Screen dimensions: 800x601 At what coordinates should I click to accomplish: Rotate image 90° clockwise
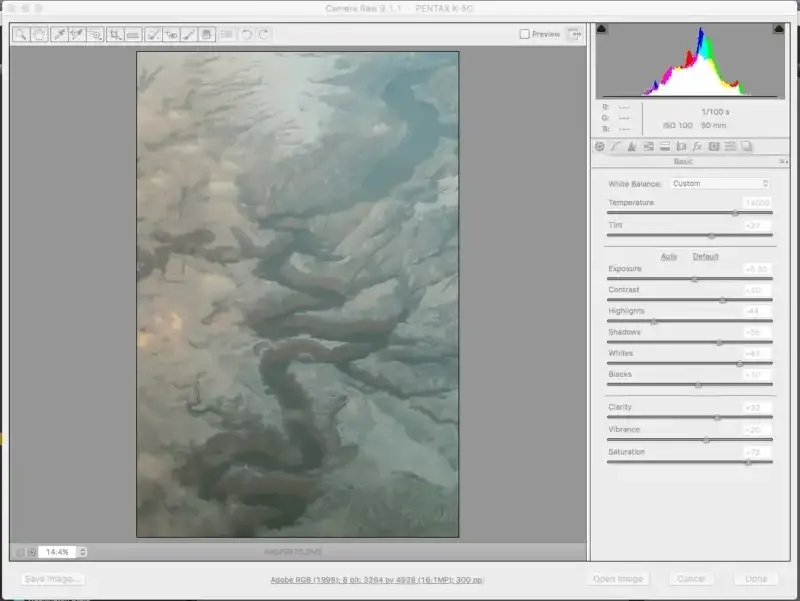[264, 34]
